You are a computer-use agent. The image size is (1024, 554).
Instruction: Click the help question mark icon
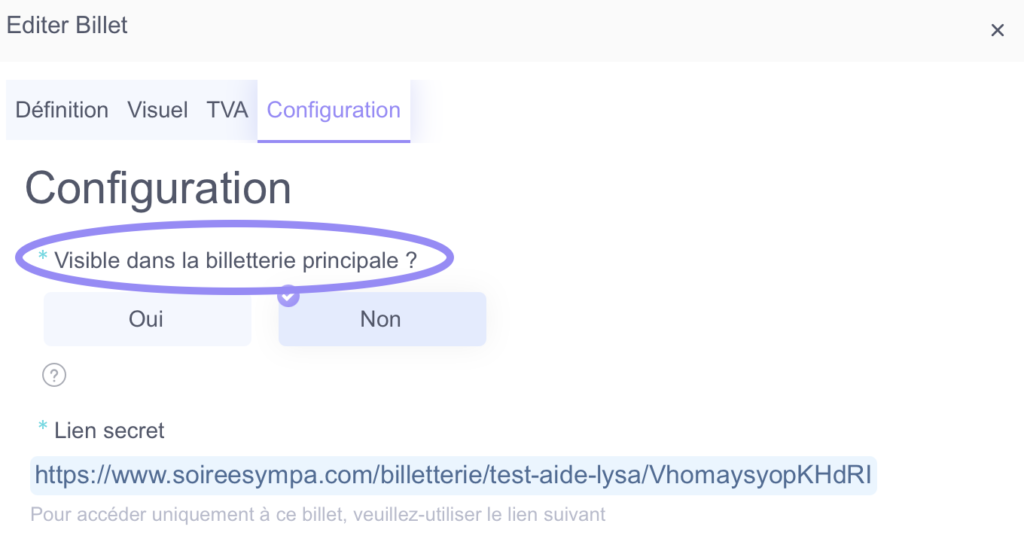54,375
